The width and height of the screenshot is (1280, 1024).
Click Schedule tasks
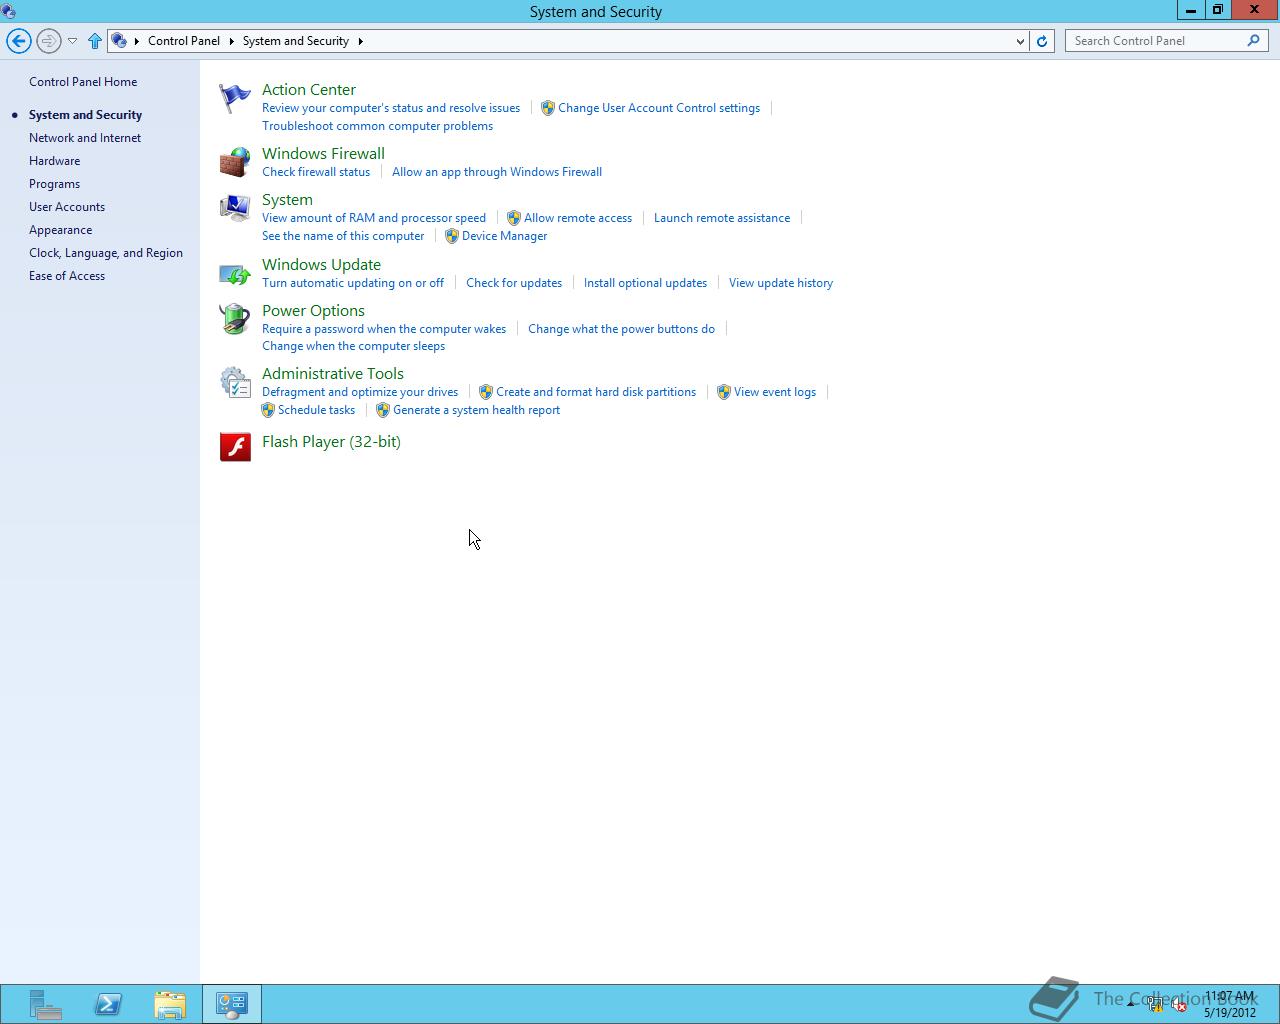coord(316,410)
